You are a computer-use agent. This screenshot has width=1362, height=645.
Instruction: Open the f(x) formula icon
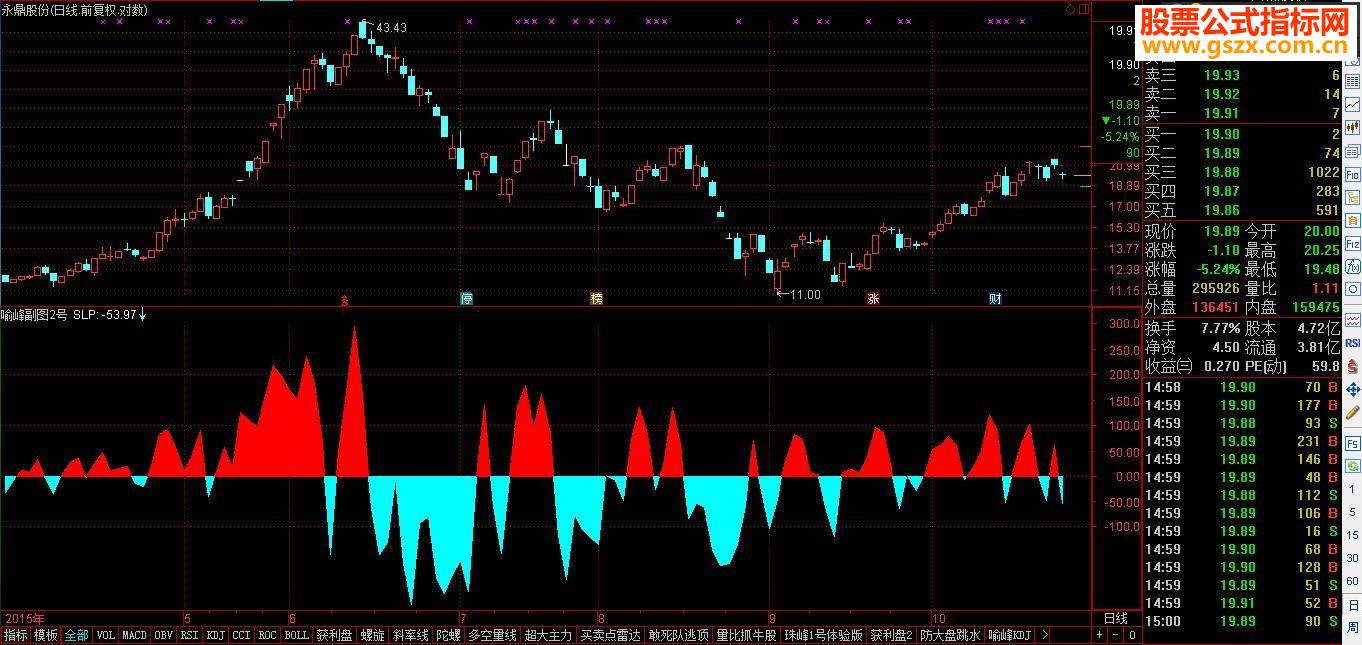click(1353, 266)
